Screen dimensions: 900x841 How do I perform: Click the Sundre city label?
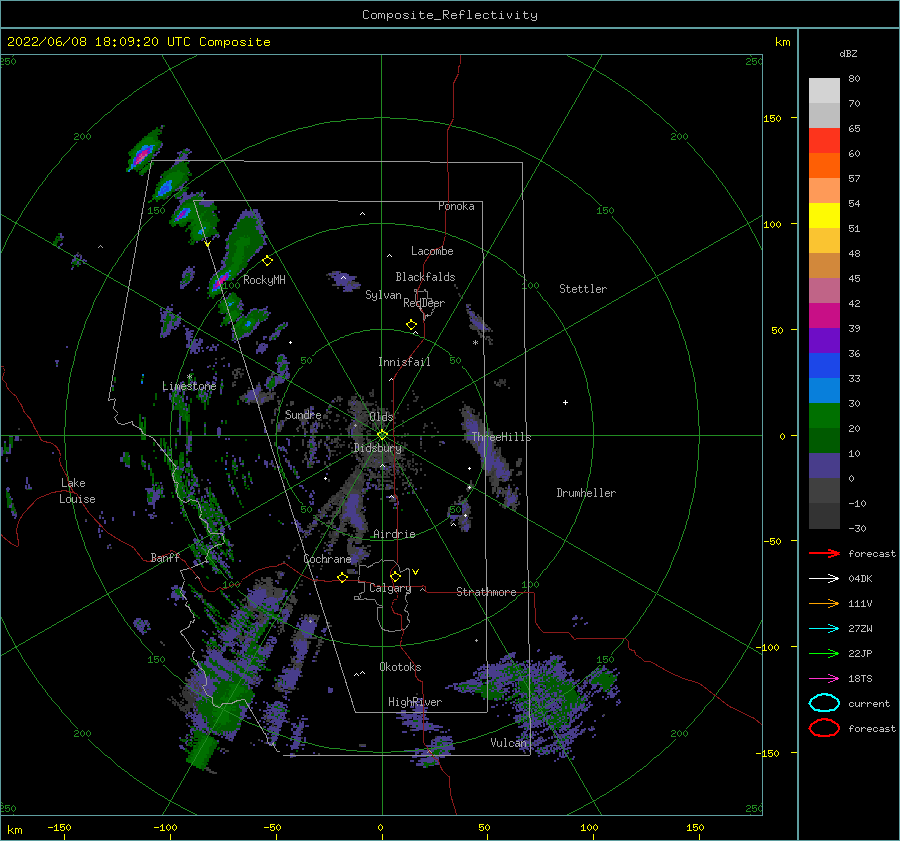(x=303, y=414)
